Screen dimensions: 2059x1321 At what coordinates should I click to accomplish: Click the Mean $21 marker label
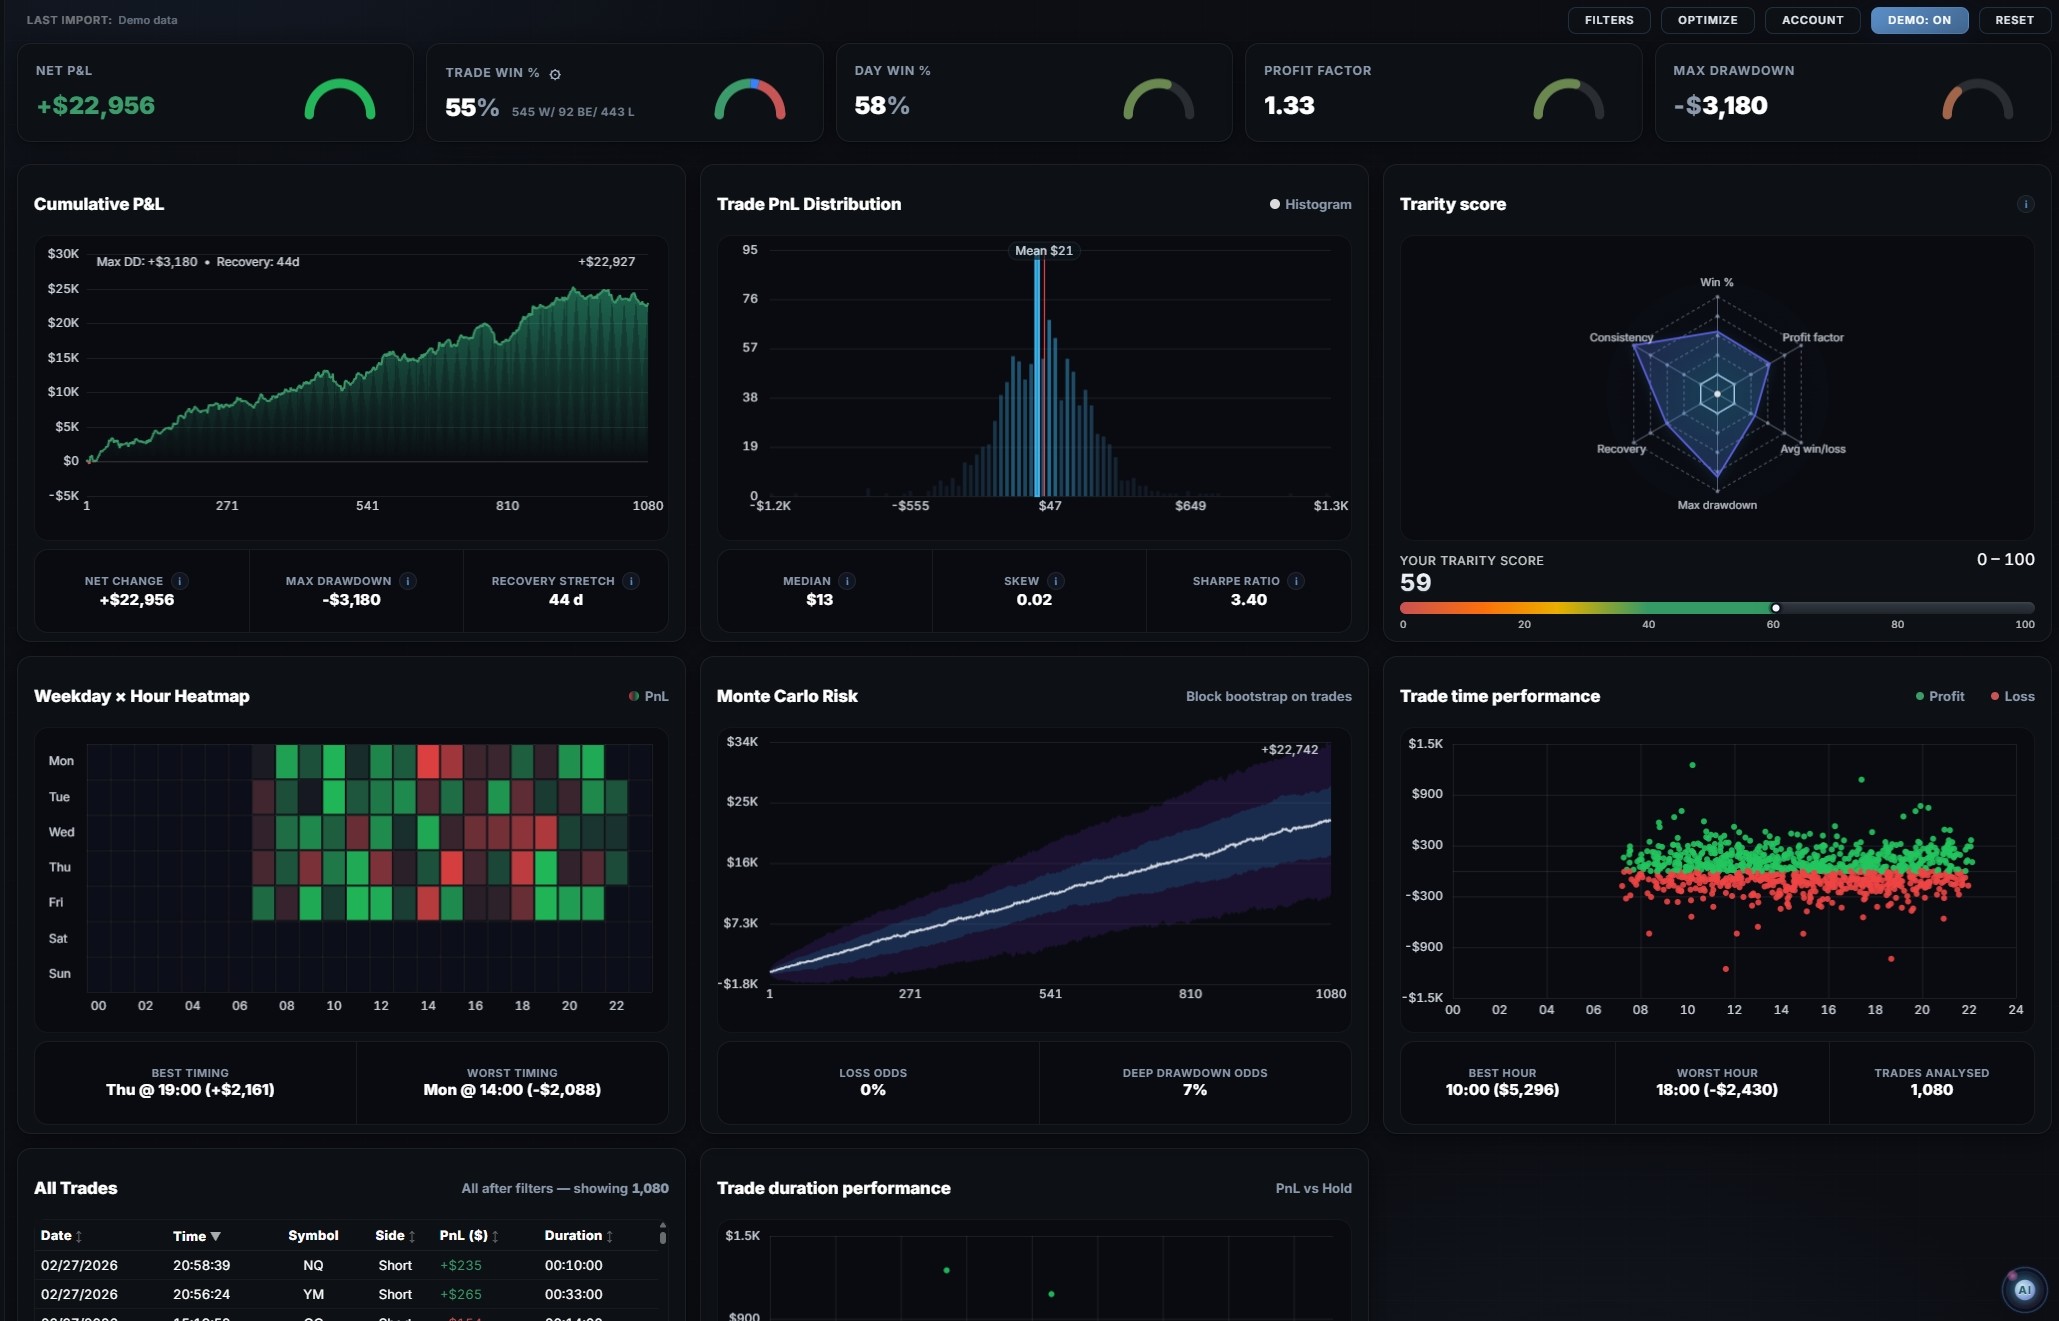pyautogui.click(x=1044, y=251)
